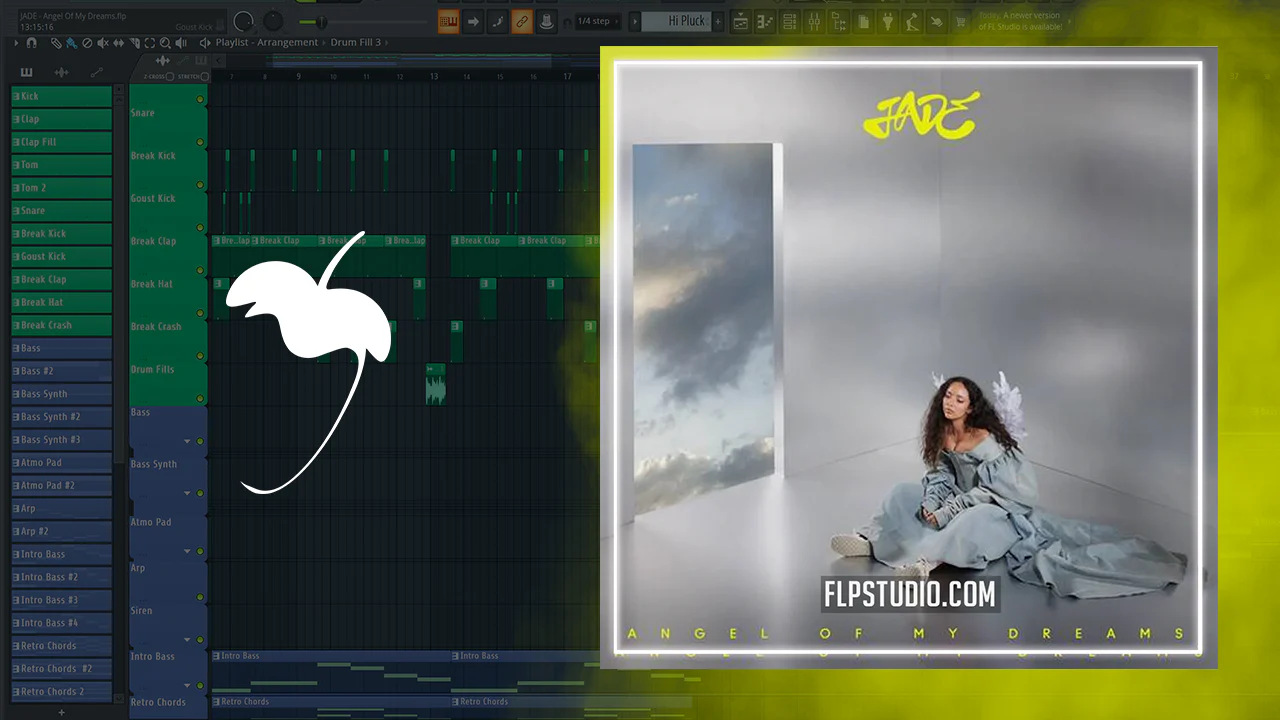Click the Playlist - Arrangement breadcrumb
This screenshot has width=1280, height=720.
(267, 43)
